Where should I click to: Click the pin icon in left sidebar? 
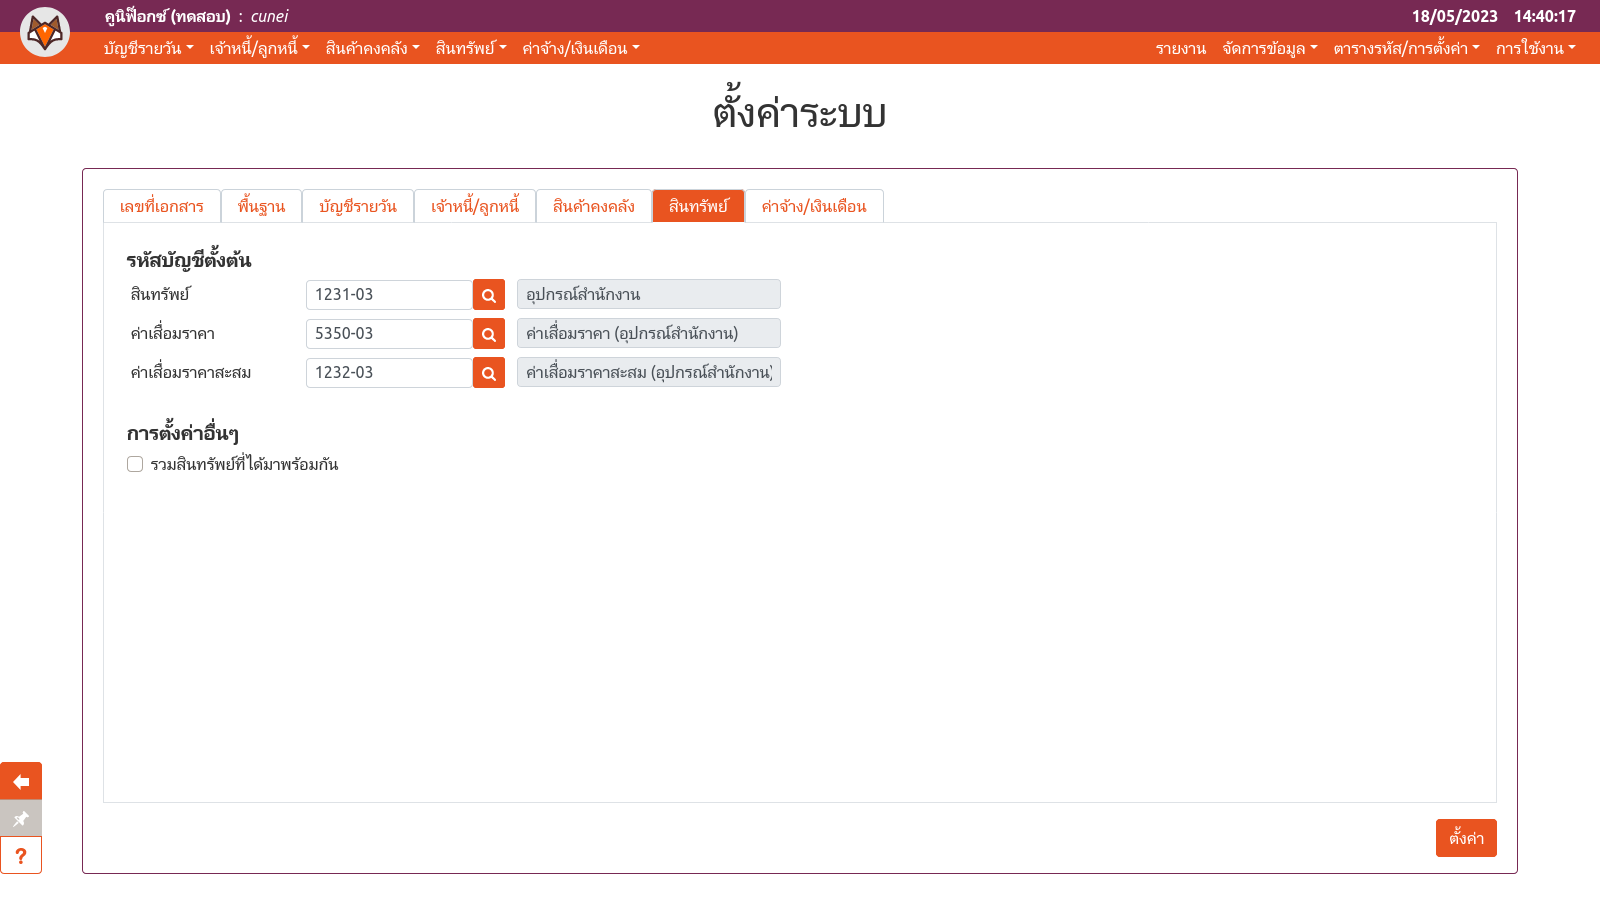coord(21,818)
